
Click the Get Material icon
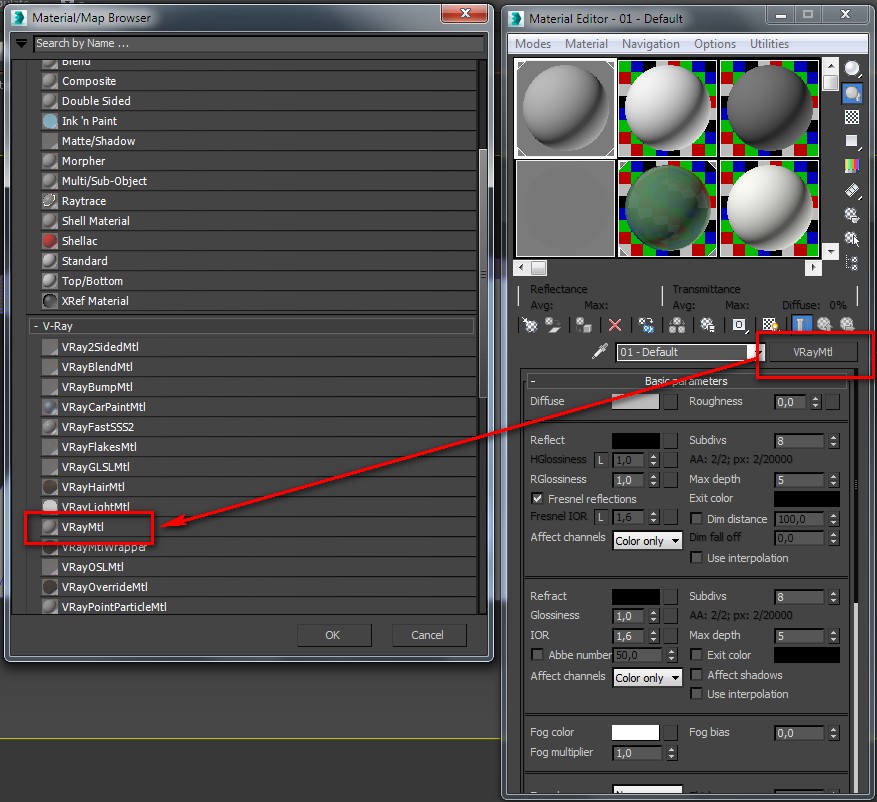pos(529,324)
